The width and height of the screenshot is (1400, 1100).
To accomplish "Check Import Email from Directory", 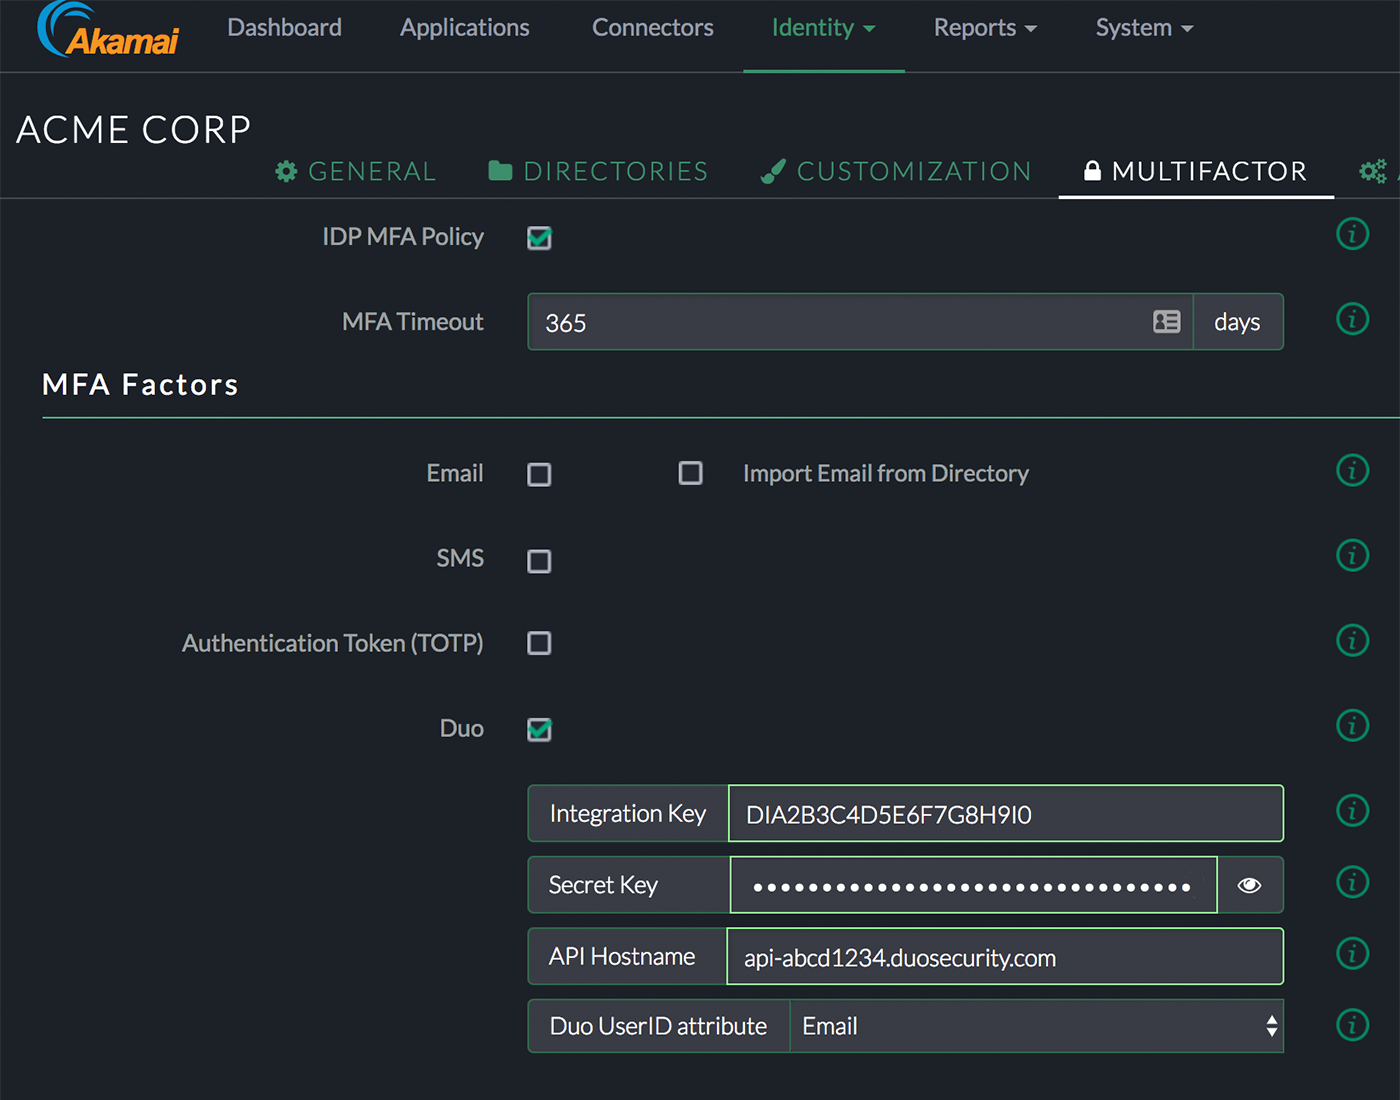I will coord(690,473).
